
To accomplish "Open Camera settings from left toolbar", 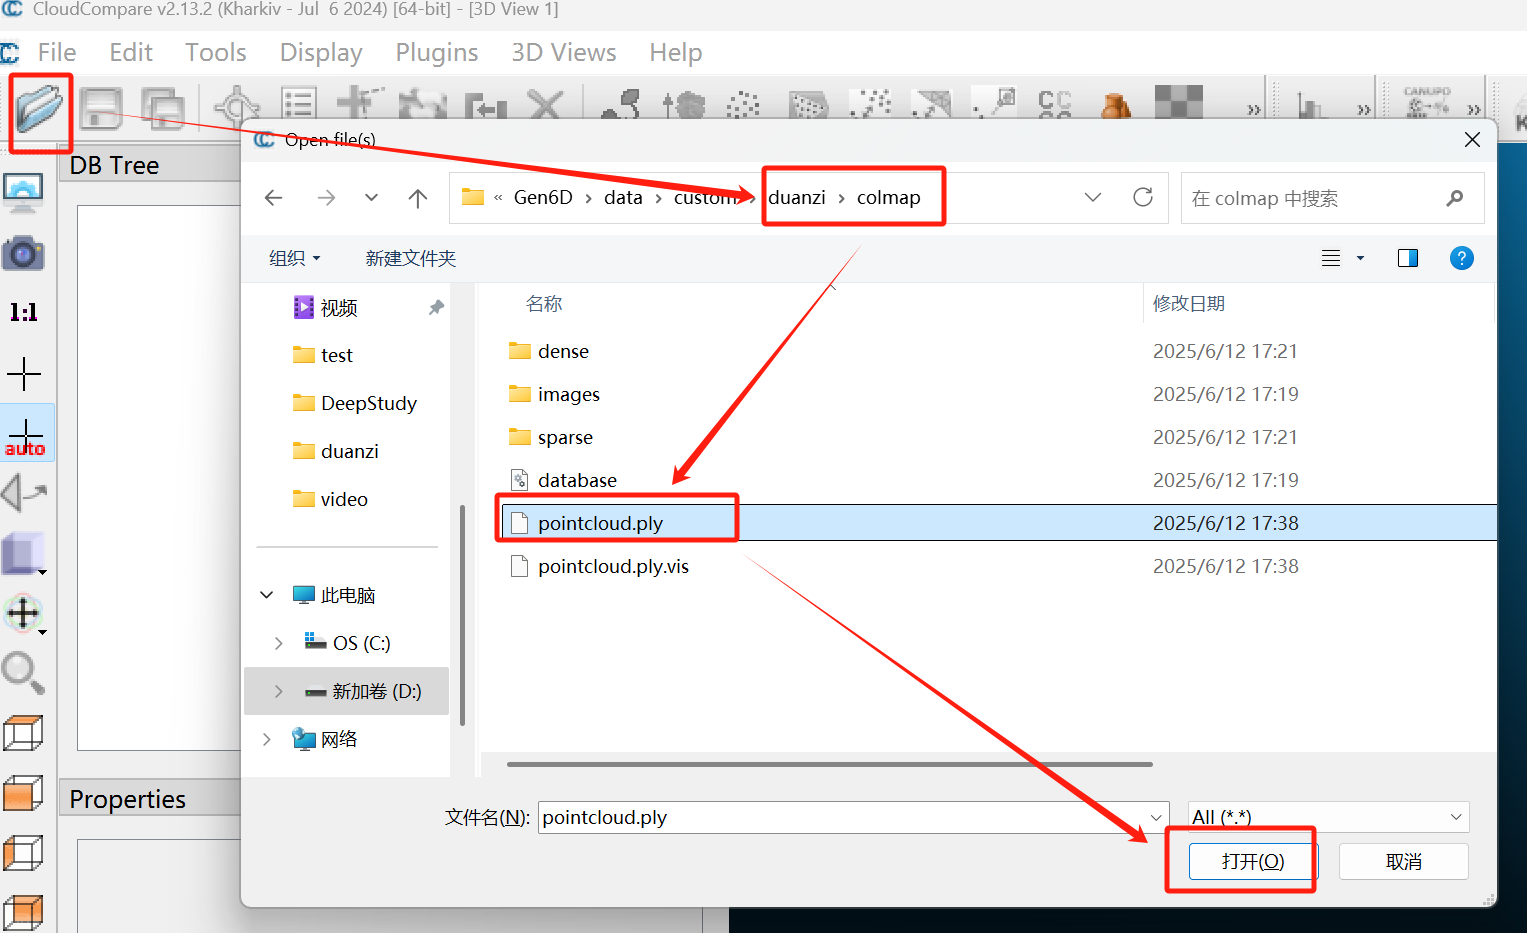I will (23, 254).
